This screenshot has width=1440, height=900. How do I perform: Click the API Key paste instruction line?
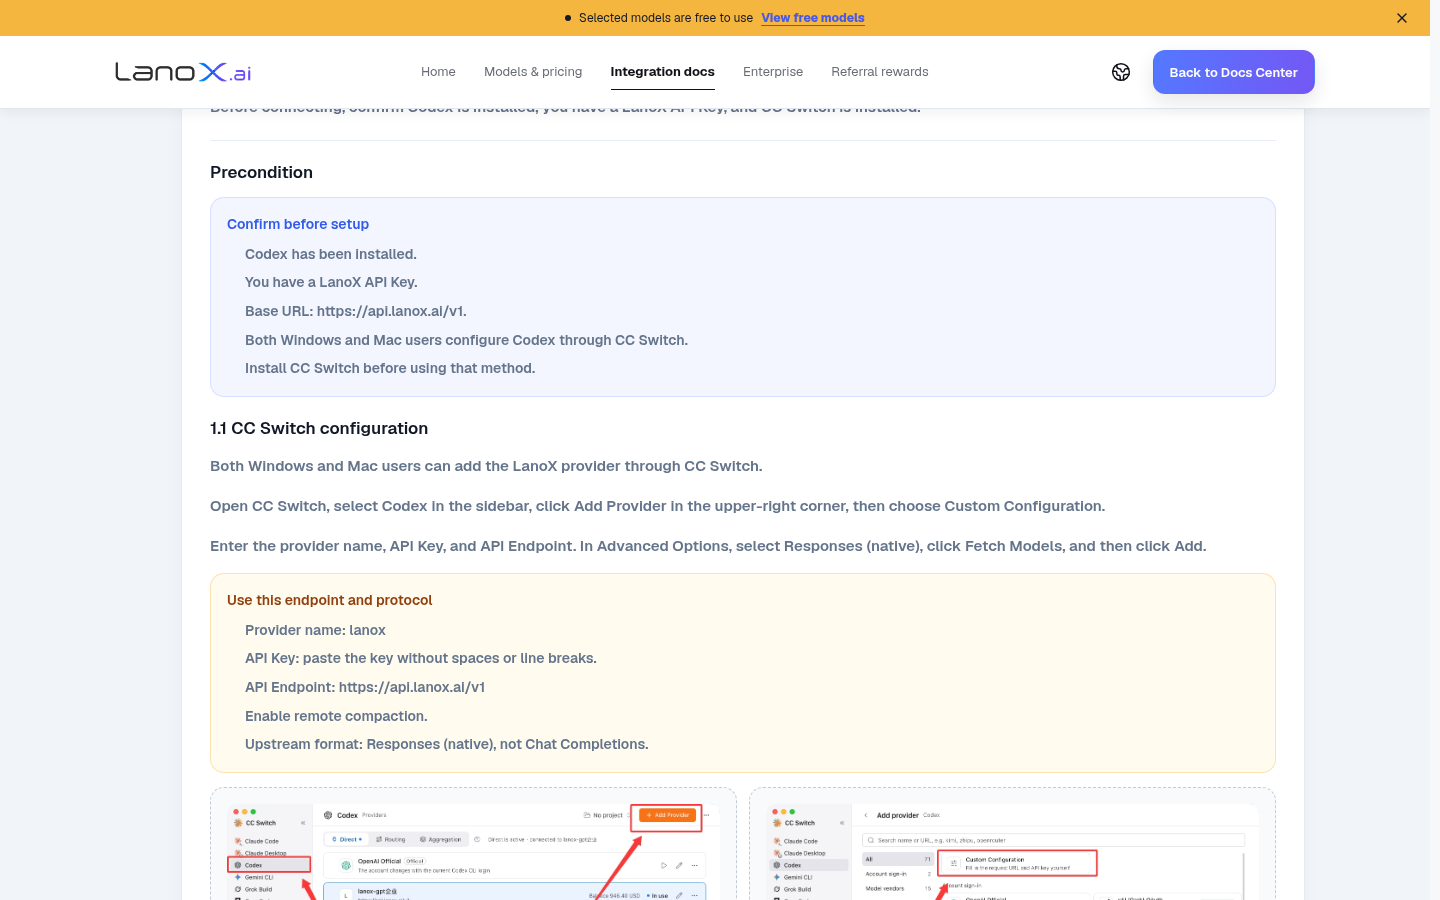(421, 658)
